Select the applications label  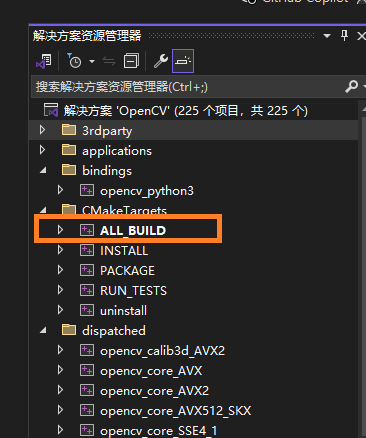click(117, 151)
